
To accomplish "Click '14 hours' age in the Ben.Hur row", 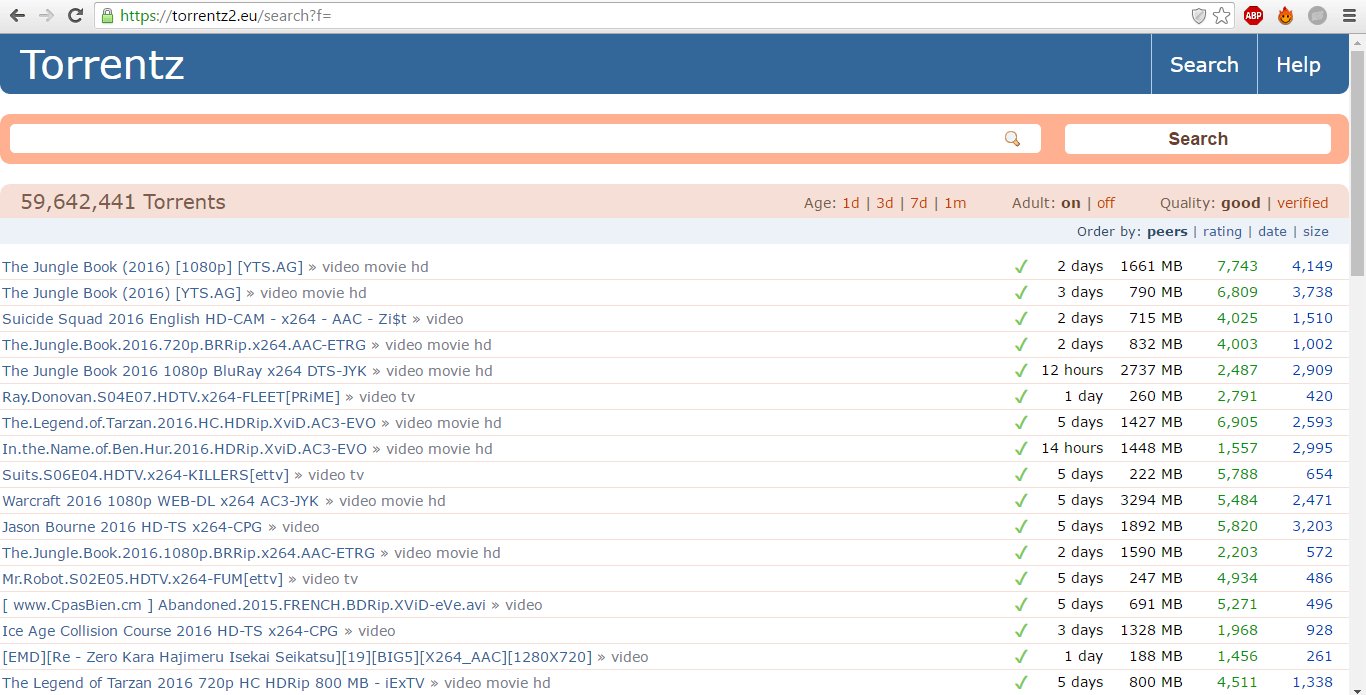I will coord(1072,449).
